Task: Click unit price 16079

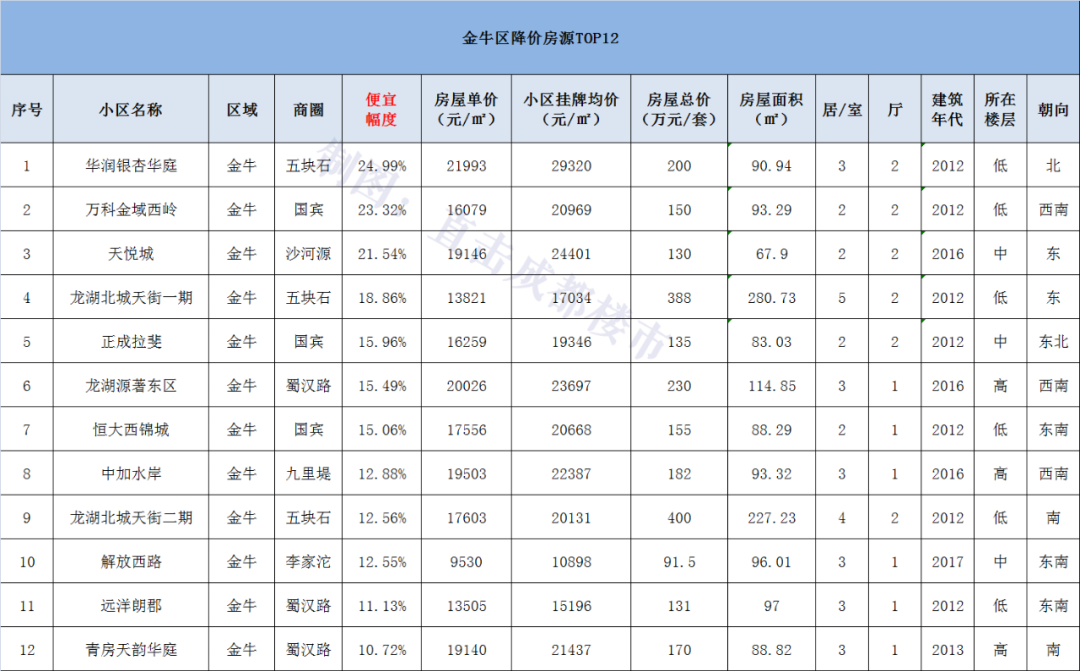Action: pyautogui.click(x=466, y=210)
